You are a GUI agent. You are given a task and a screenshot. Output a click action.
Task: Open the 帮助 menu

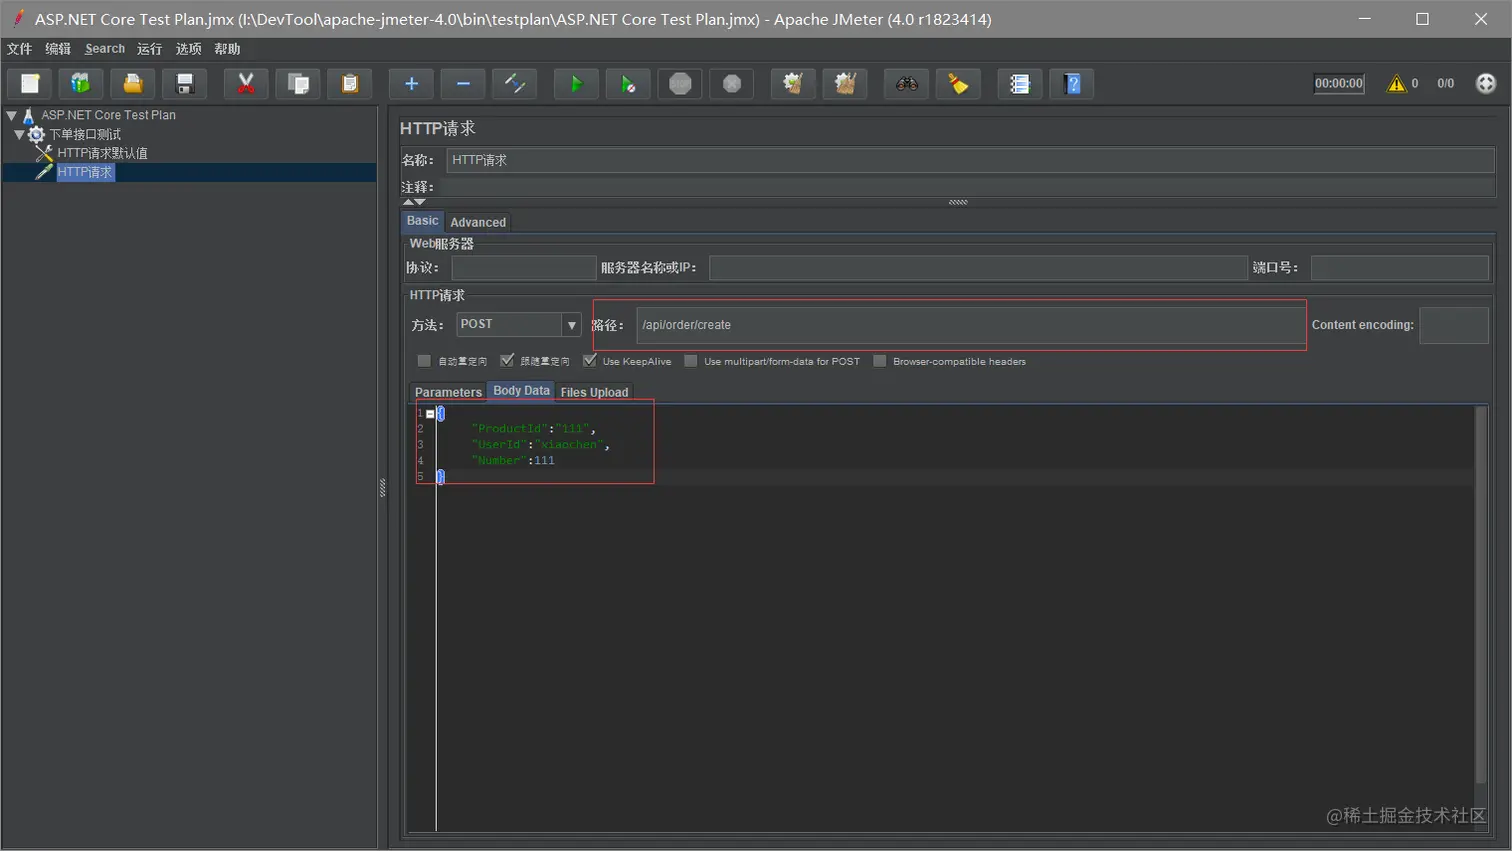pos(227,49)
